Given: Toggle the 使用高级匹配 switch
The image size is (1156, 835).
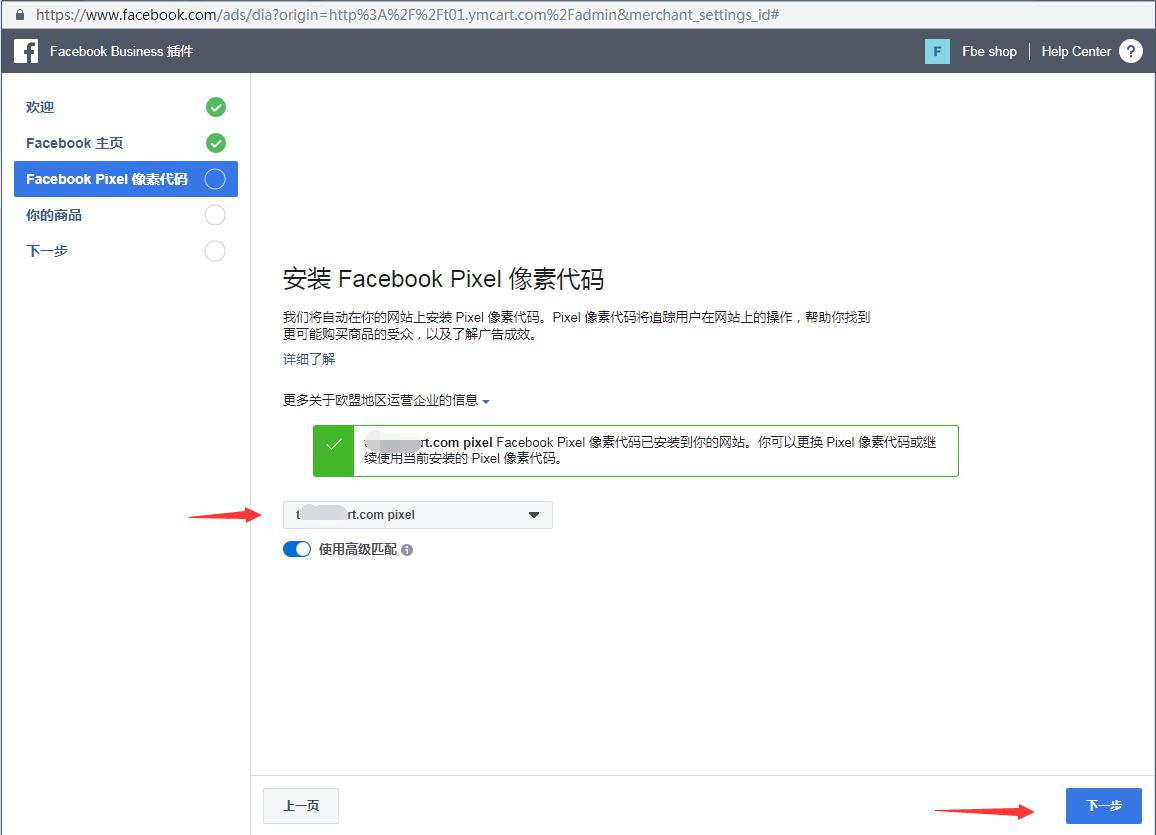Looking at the screenshot, I should tap(297, 549).
